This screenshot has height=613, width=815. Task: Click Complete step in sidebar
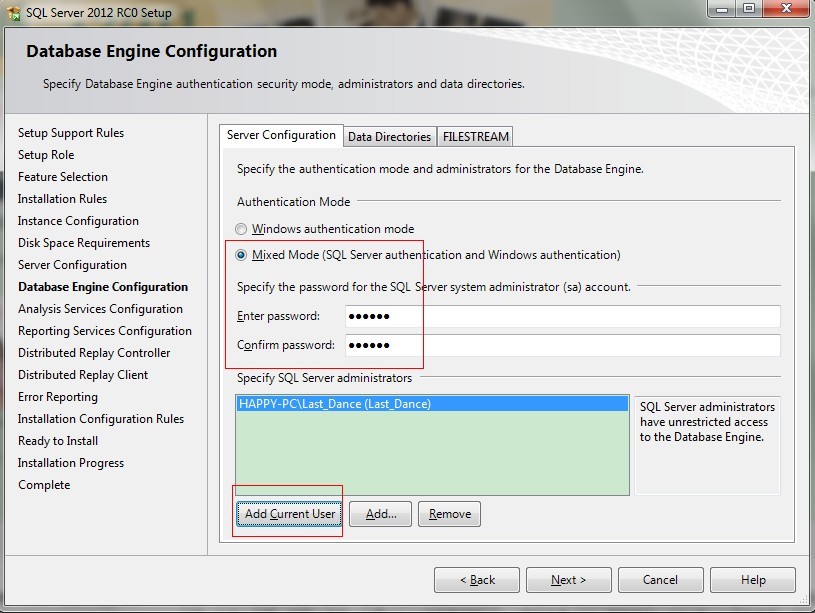[44, 485]
